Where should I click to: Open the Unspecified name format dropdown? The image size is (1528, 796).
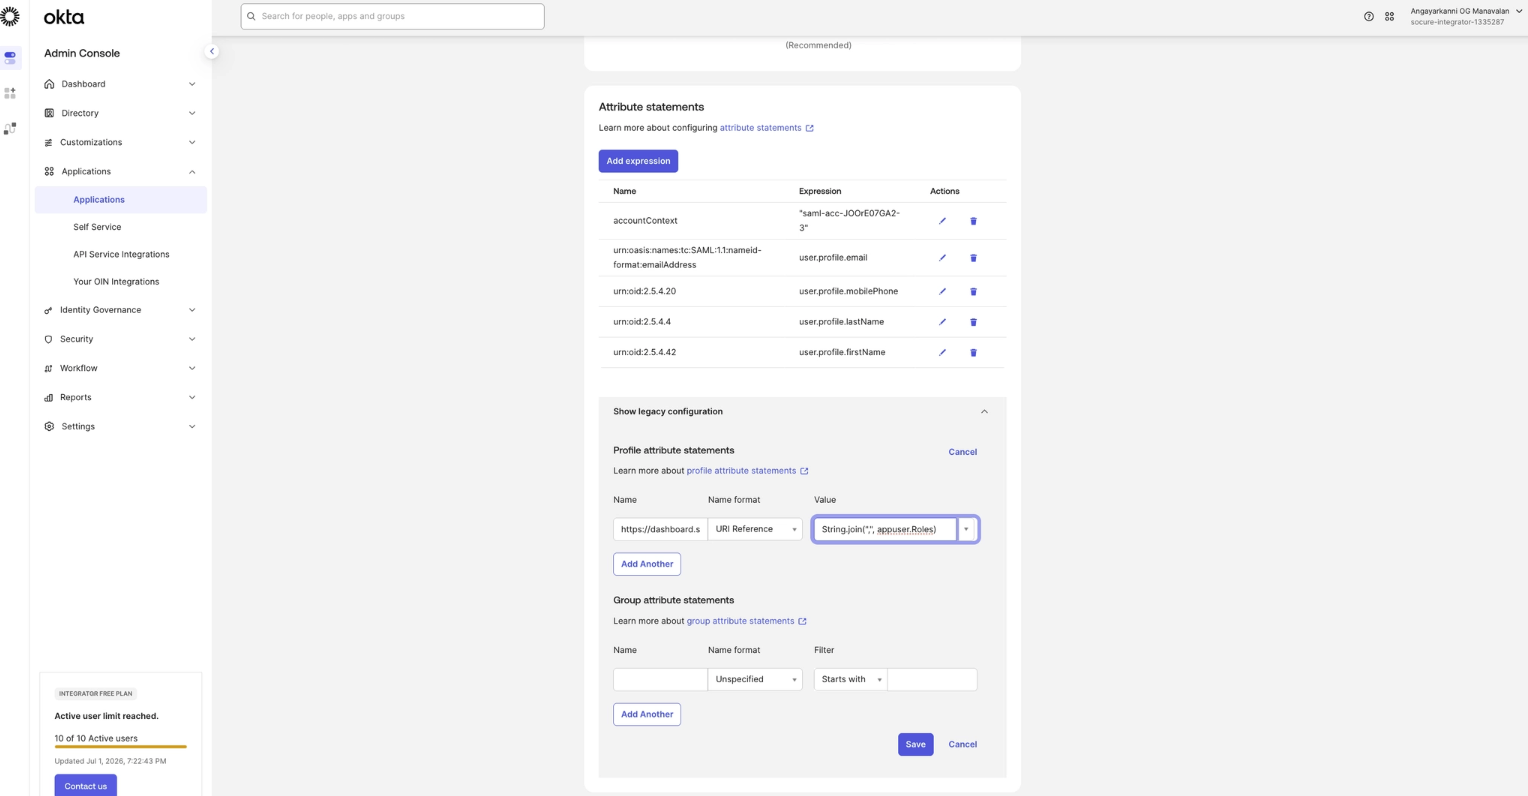[755, 679]
